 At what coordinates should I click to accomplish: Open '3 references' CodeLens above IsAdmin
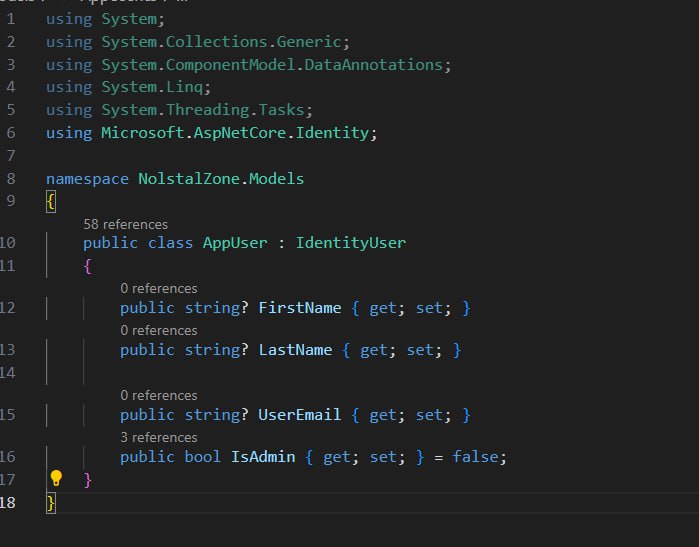[159, 437]
